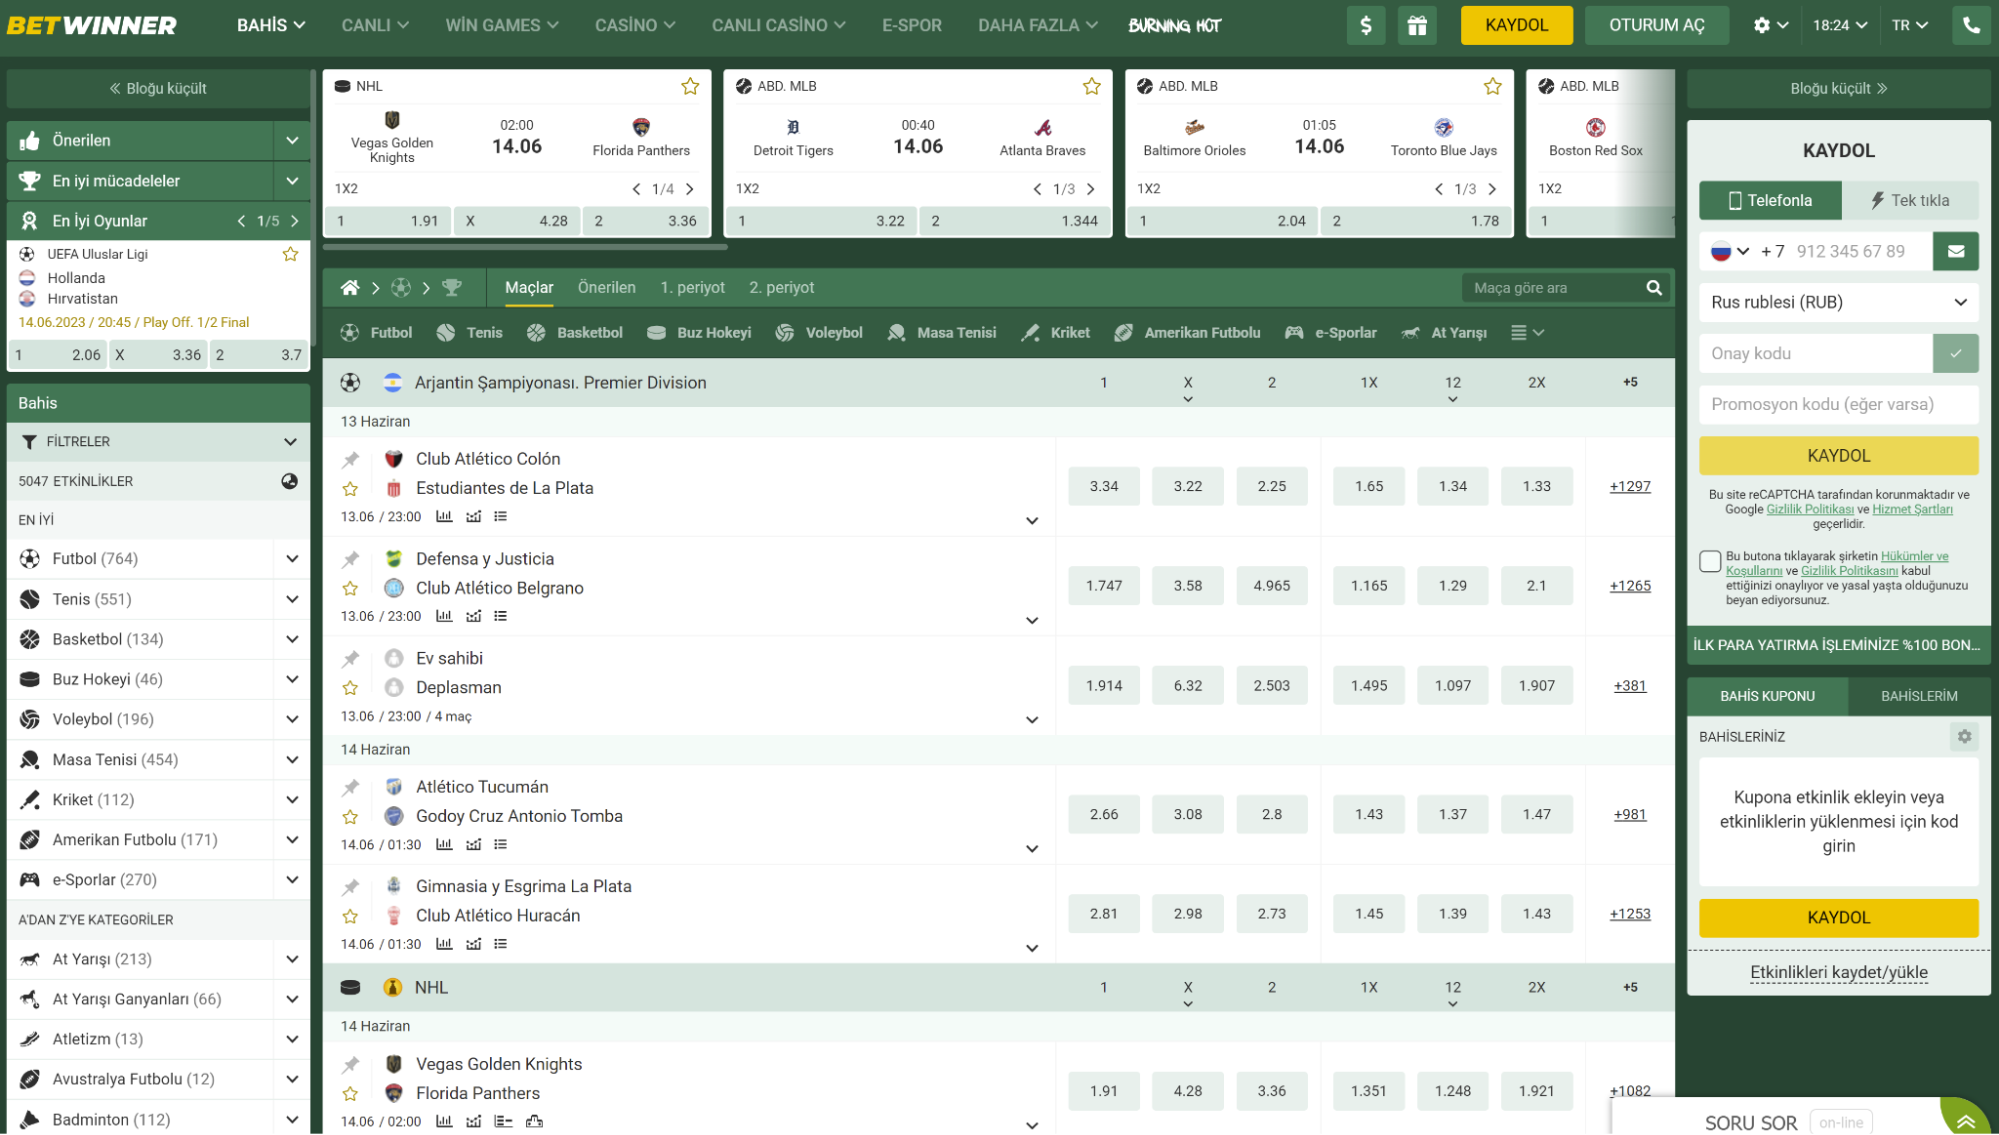
Task: Expand the Futbol (764) sidebar category
Action: tap(292, 559)
